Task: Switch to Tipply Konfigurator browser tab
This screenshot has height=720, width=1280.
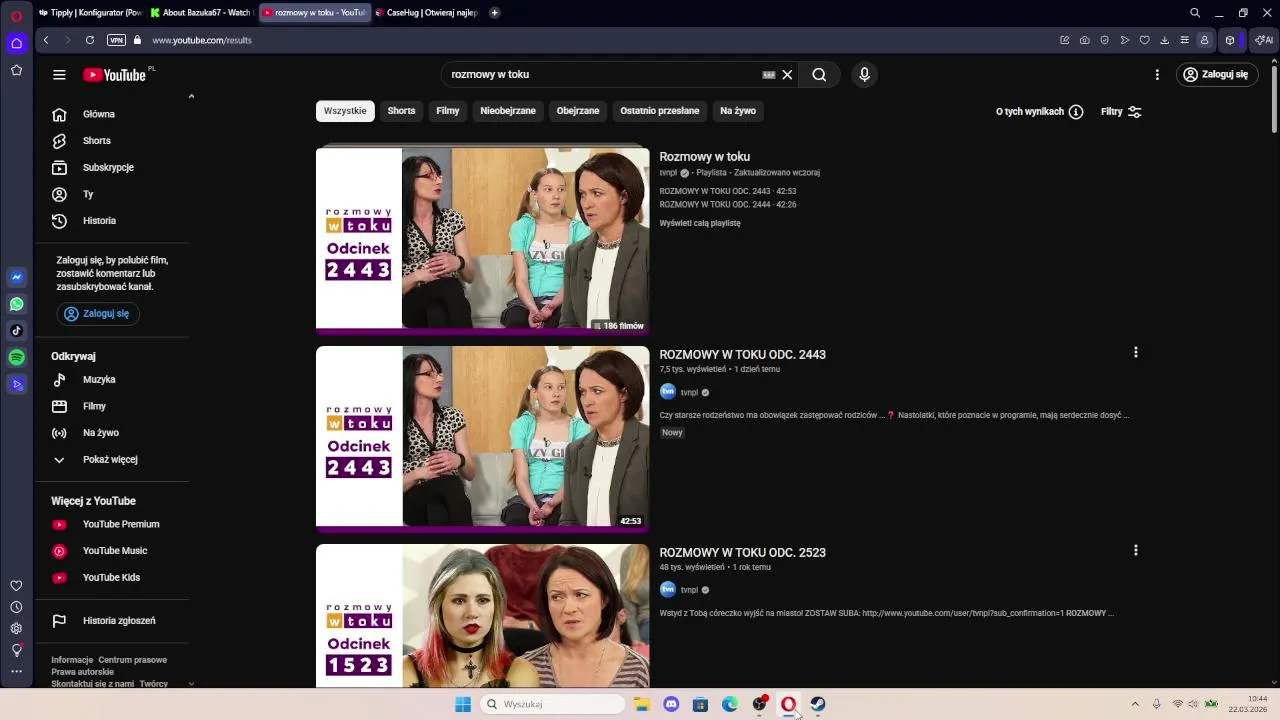Action: pos(90,13)
